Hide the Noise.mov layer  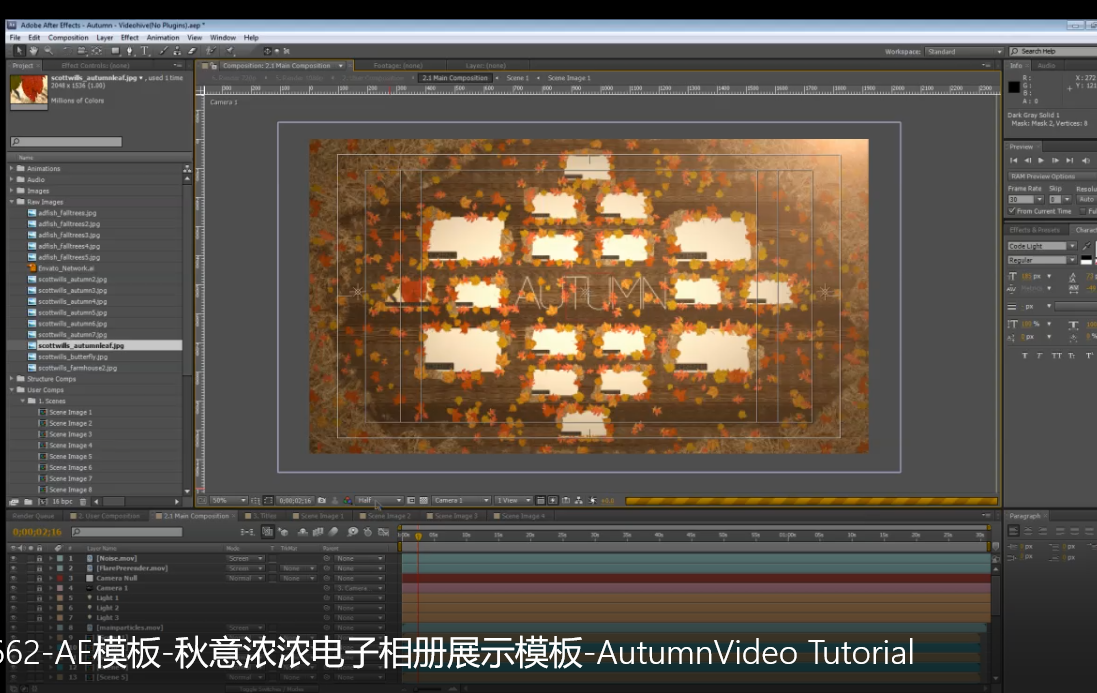point(13,559)
